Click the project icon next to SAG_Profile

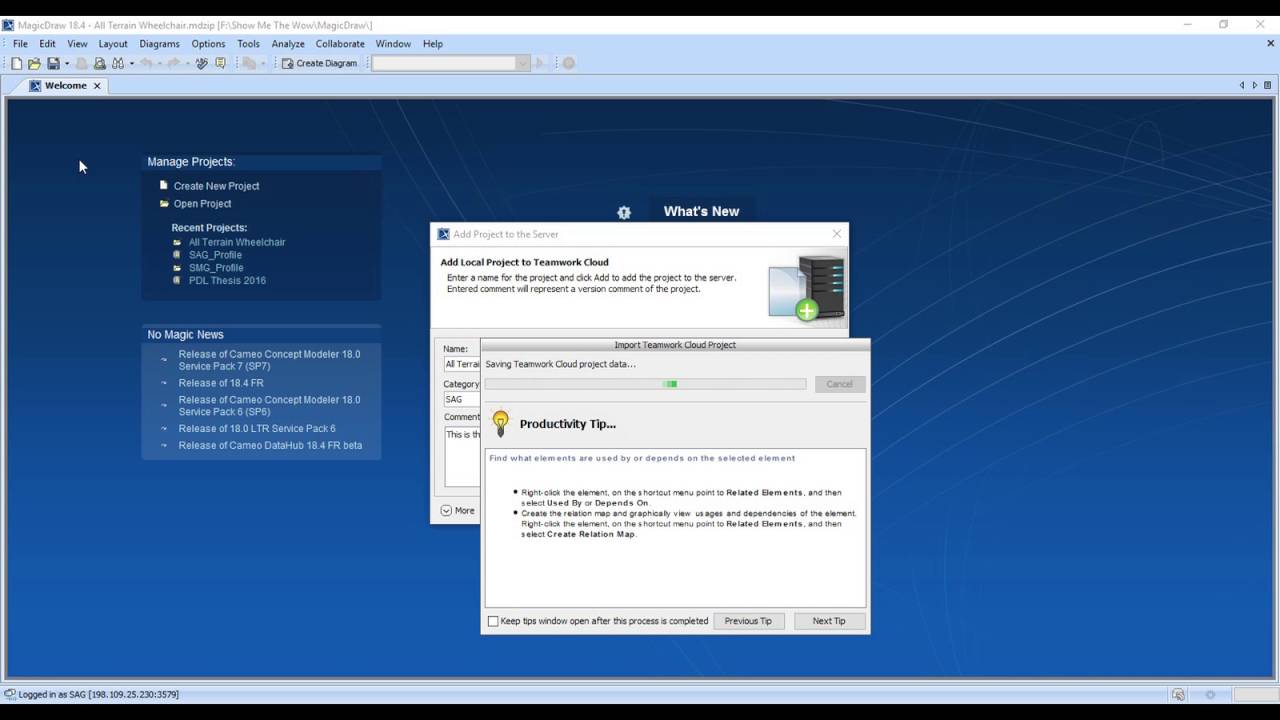[177, 255]
